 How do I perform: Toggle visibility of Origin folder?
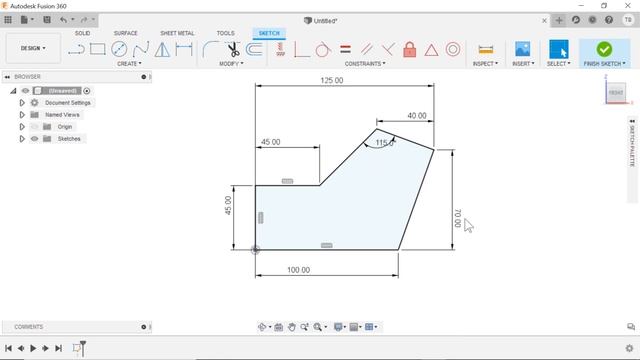34,127
